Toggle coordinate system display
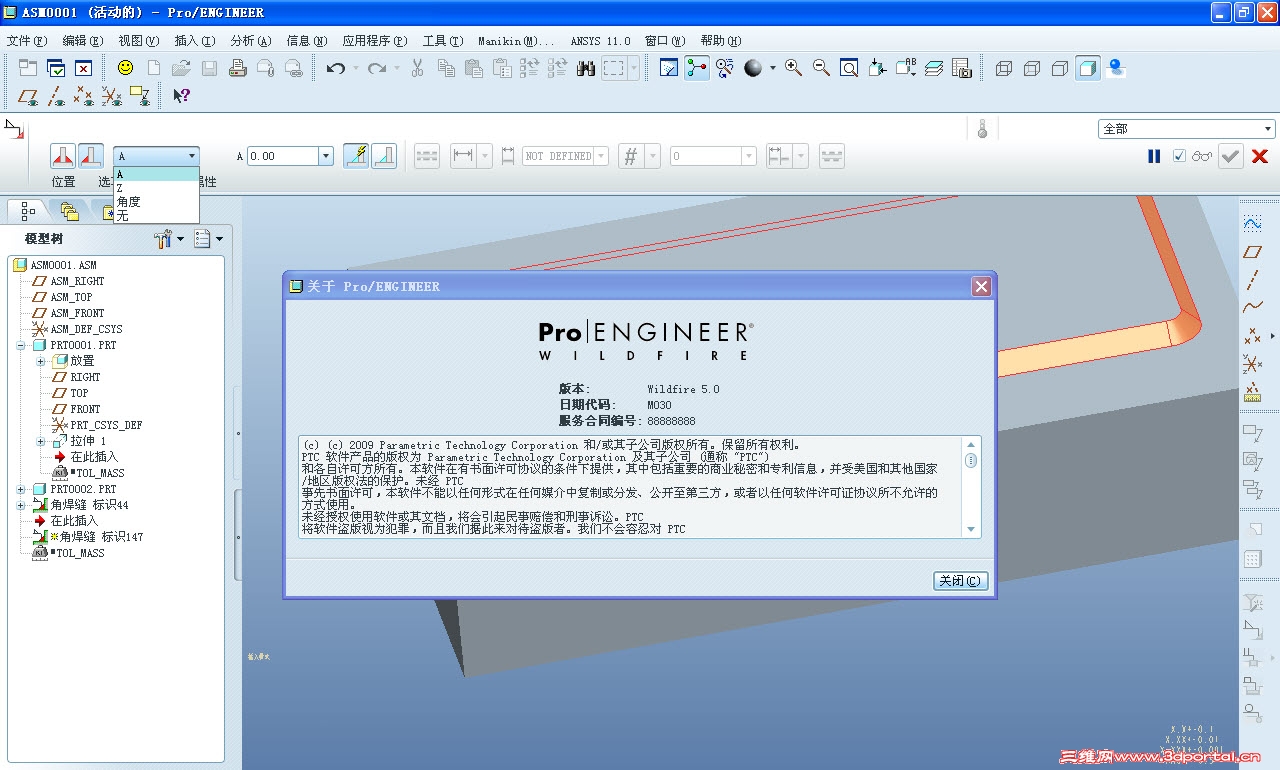This screenshot has height=770, width=1280. coord(112,96)
